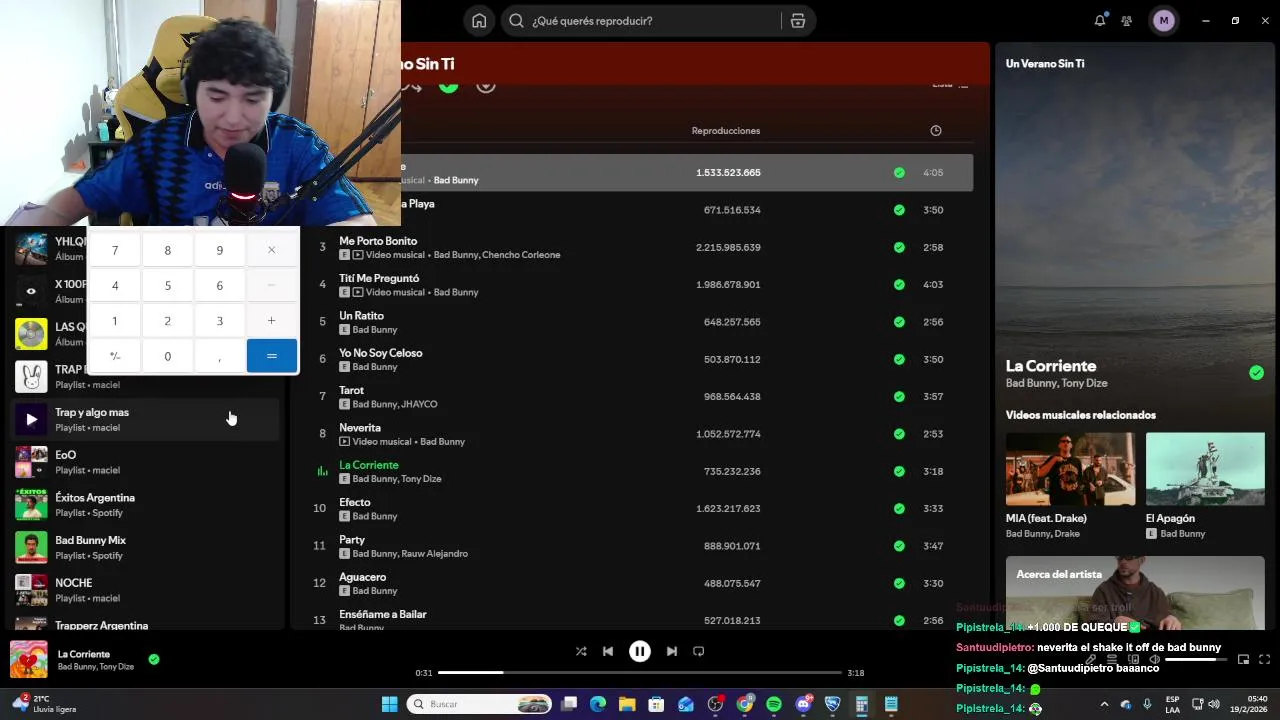Image resolution: width=1280 pixels, height=720 pixels.
Task: Toggle liked check in now-playing bar
Action: click(x=154, y=660)
